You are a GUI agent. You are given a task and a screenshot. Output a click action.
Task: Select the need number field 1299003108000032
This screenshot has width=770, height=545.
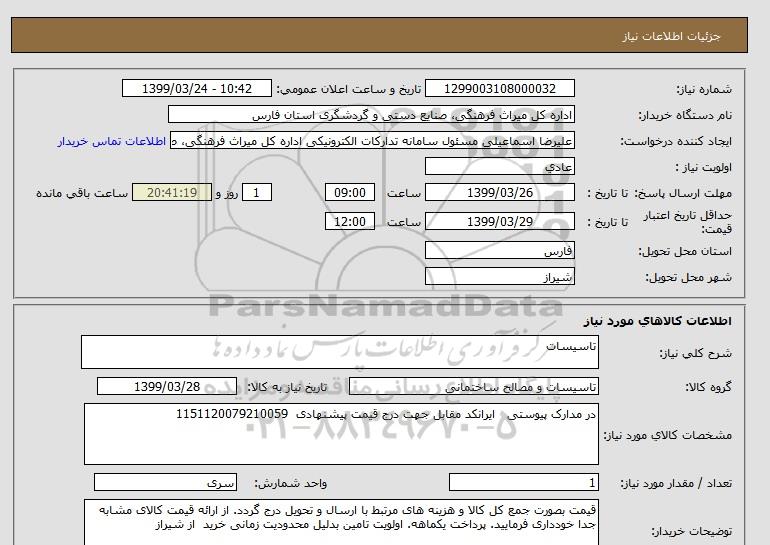pos(499,88)
